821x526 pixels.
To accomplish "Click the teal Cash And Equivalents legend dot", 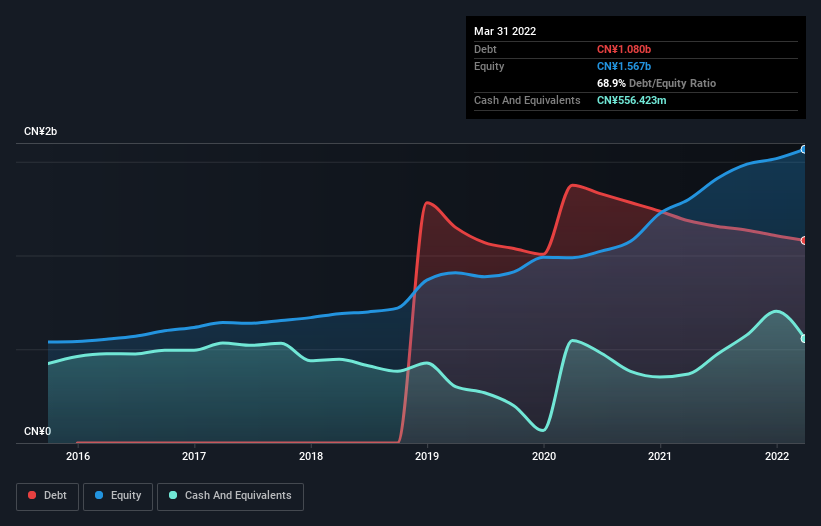I will 173,495.
